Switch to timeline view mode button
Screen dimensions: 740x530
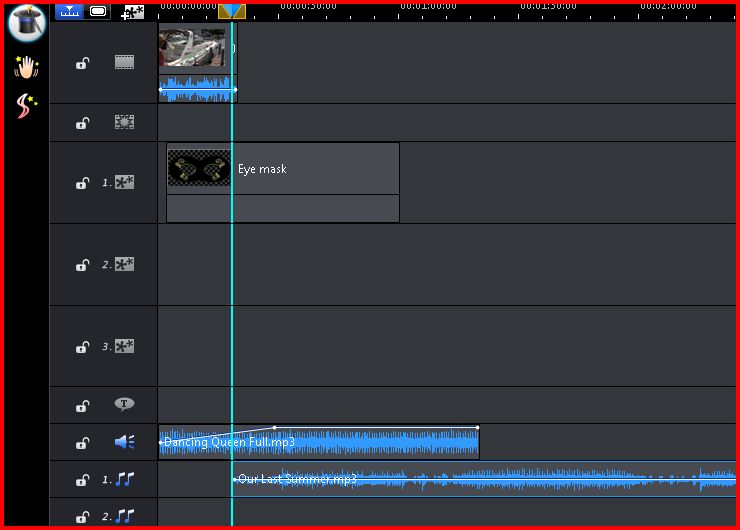pos(69,11)
